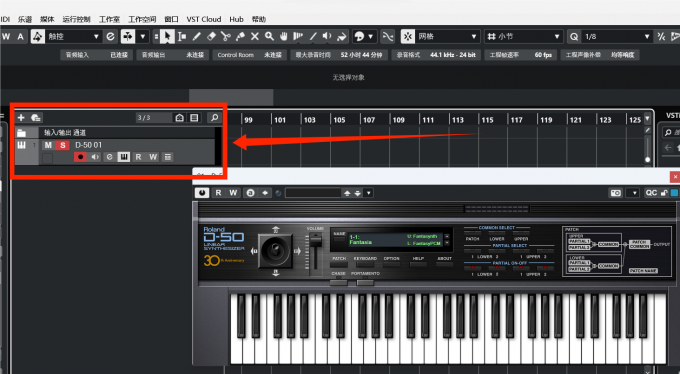Image resolution: width=680 pixels, height=374 pixels.
Task: Click the Add Track plus icon
Action: 21,118
